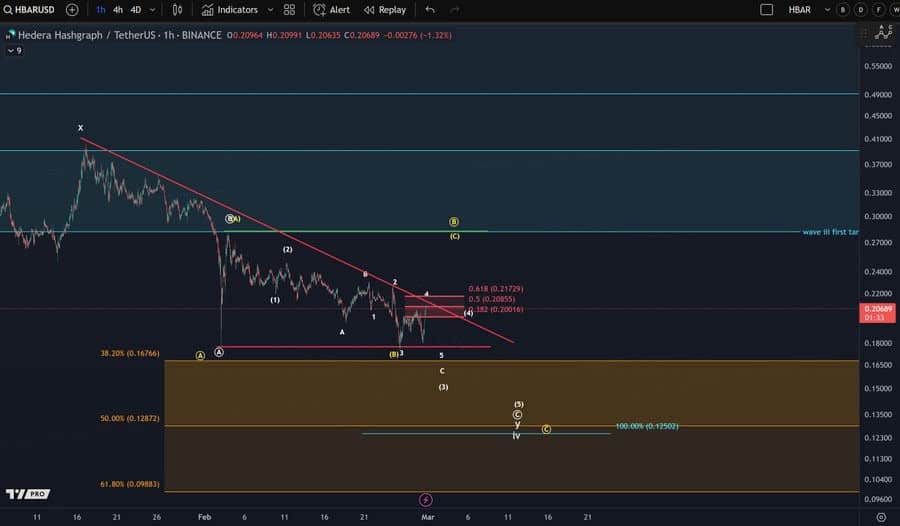This screenshot has height=526, width=900.
Task: Open indicator templates four-squares icon
Action: [289, 10]
